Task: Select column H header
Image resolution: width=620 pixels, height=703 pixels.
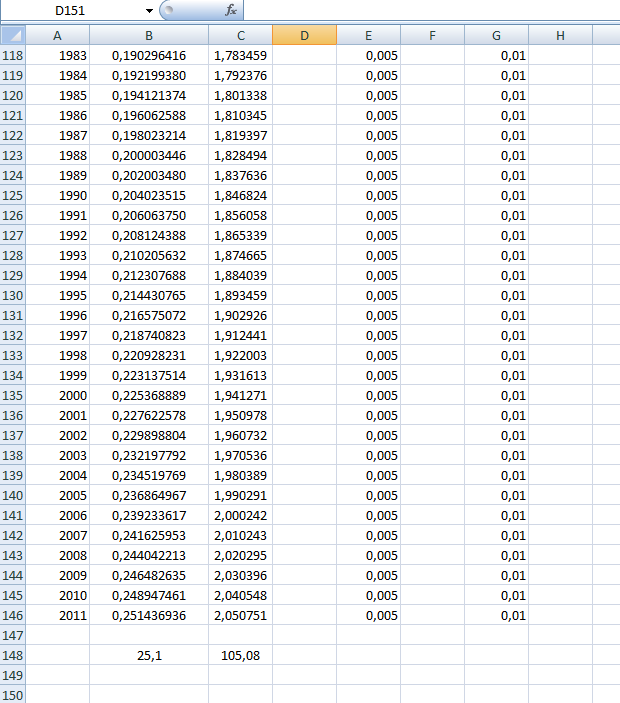Action: coord(560,35)
